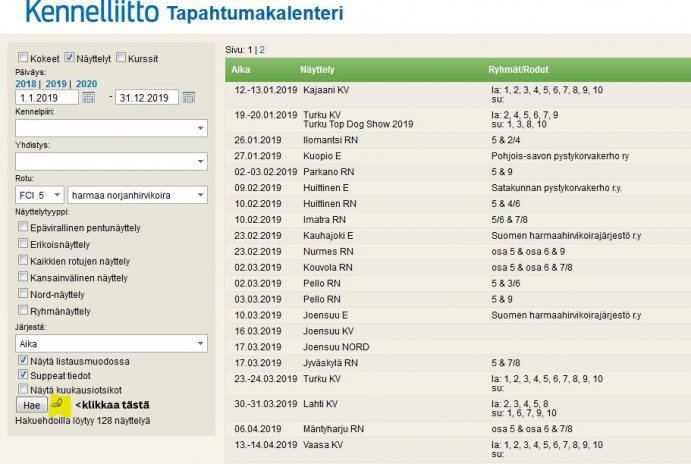Open the FCI 5 group dropdown

[x=40, y=195]
